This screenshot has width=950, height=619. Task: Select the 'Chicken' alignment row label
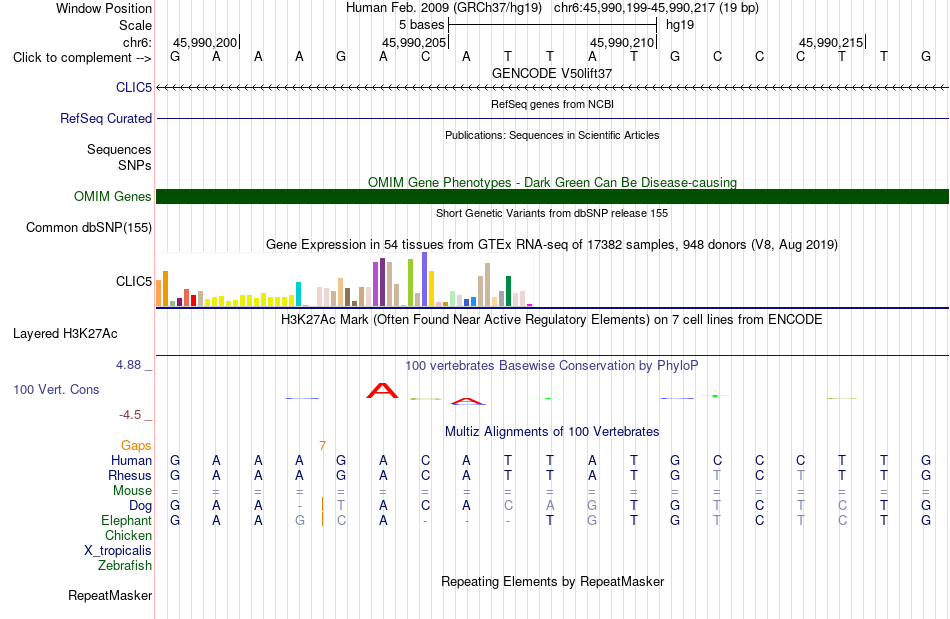tap(128, 535)
